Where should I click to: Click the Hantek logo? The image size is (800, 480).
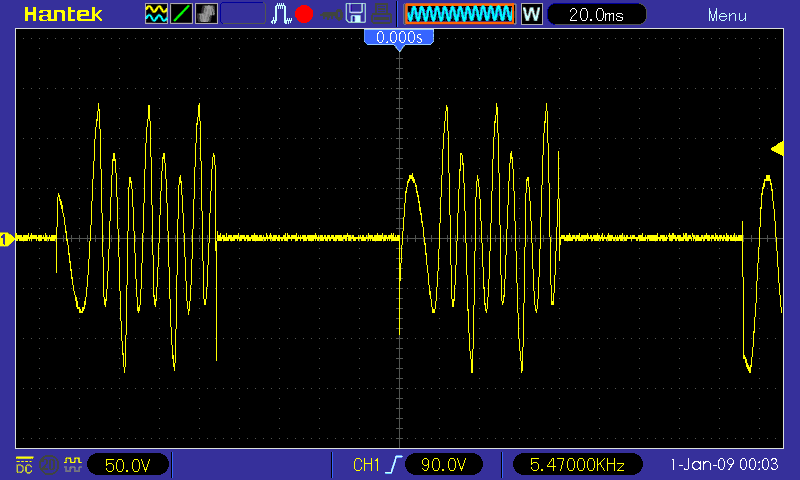click(x=63, y=14)
